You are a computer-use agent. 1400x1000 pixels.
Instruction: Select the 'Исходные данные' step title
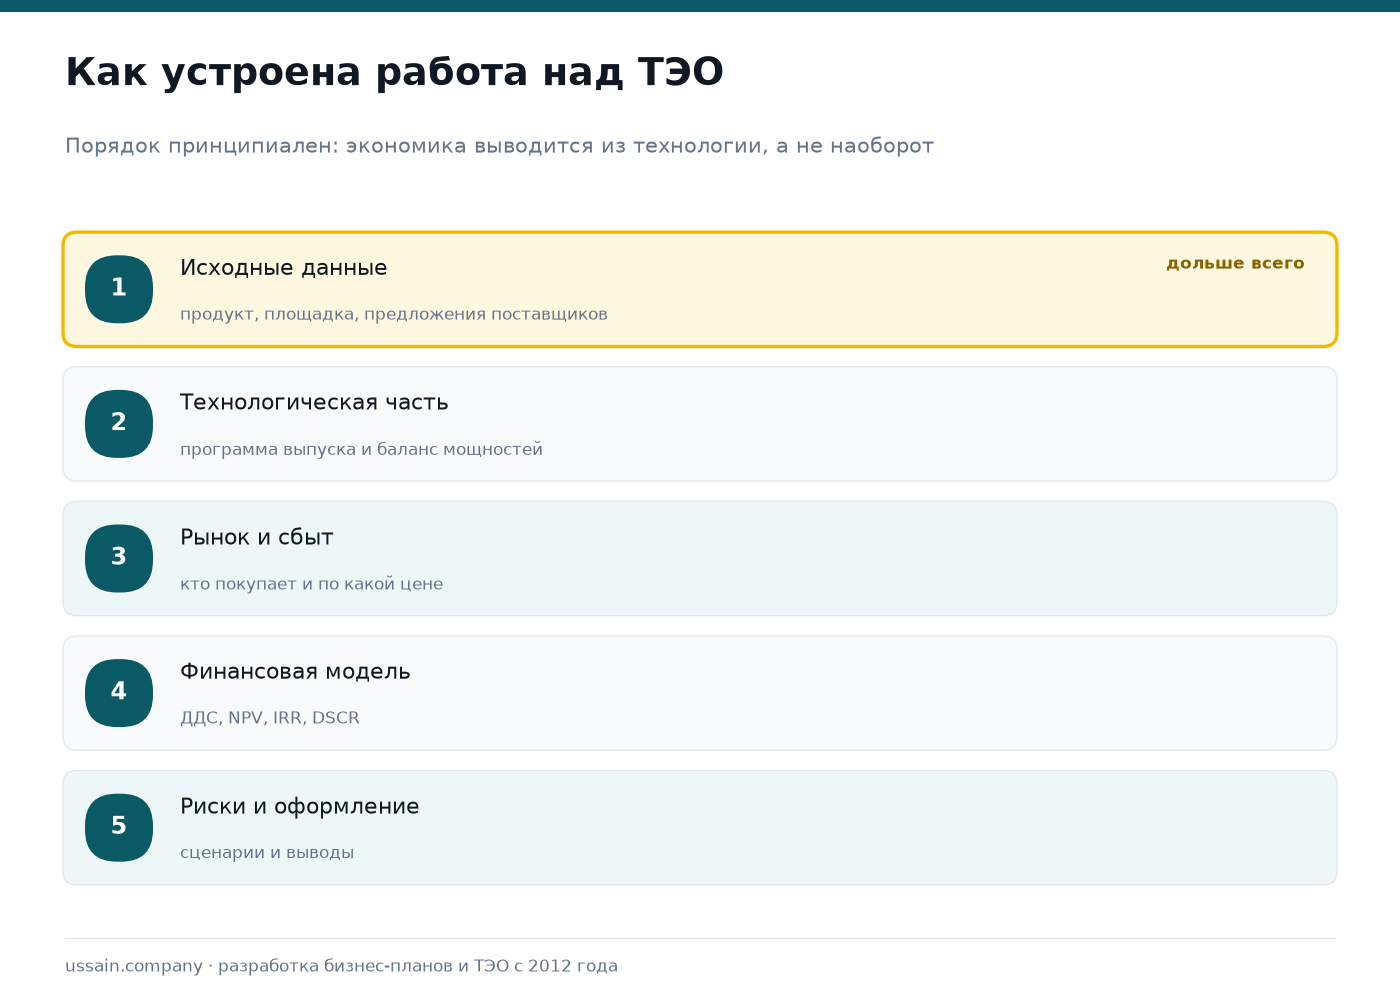[283, 268]
